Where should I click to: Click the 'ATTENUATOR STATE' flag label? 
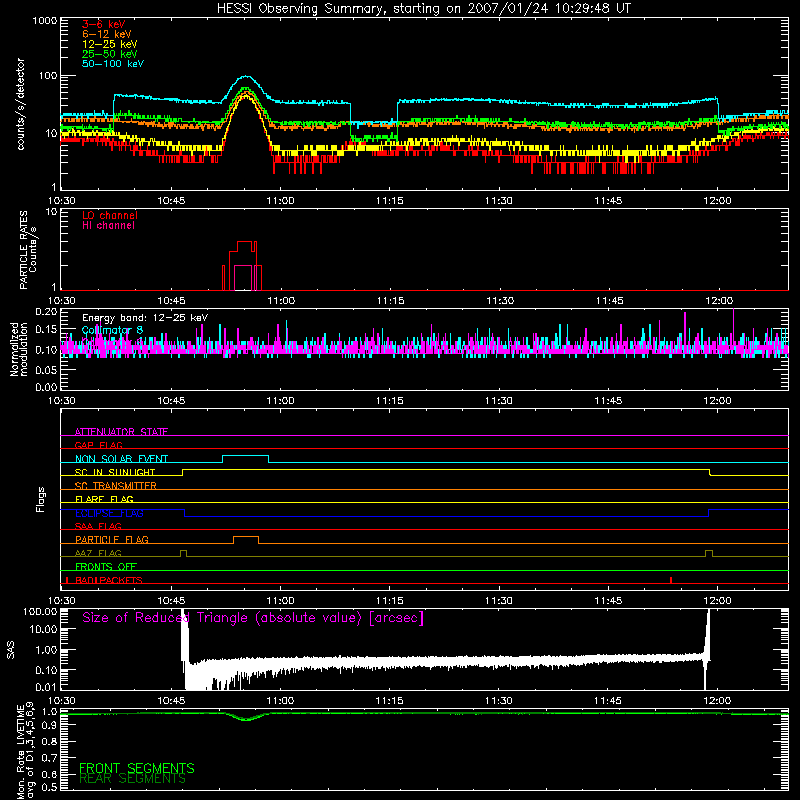point(121,432)
